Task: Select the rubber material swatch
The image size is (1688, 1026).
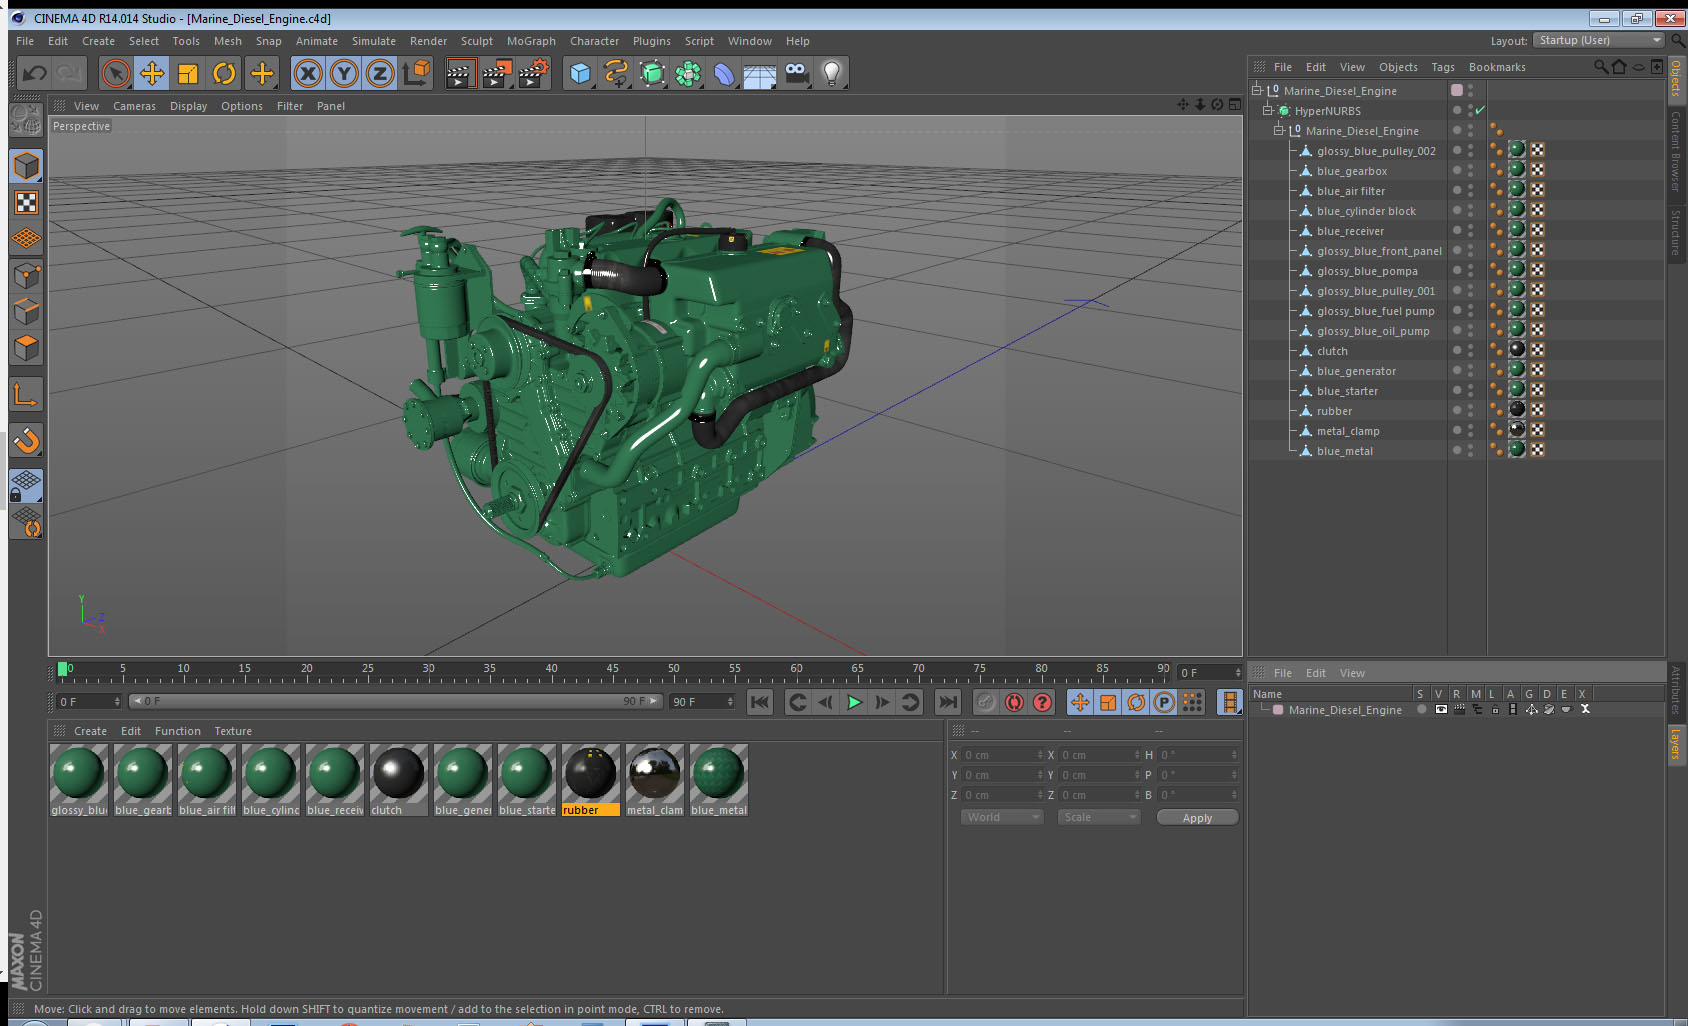Action: coord(591,780)
